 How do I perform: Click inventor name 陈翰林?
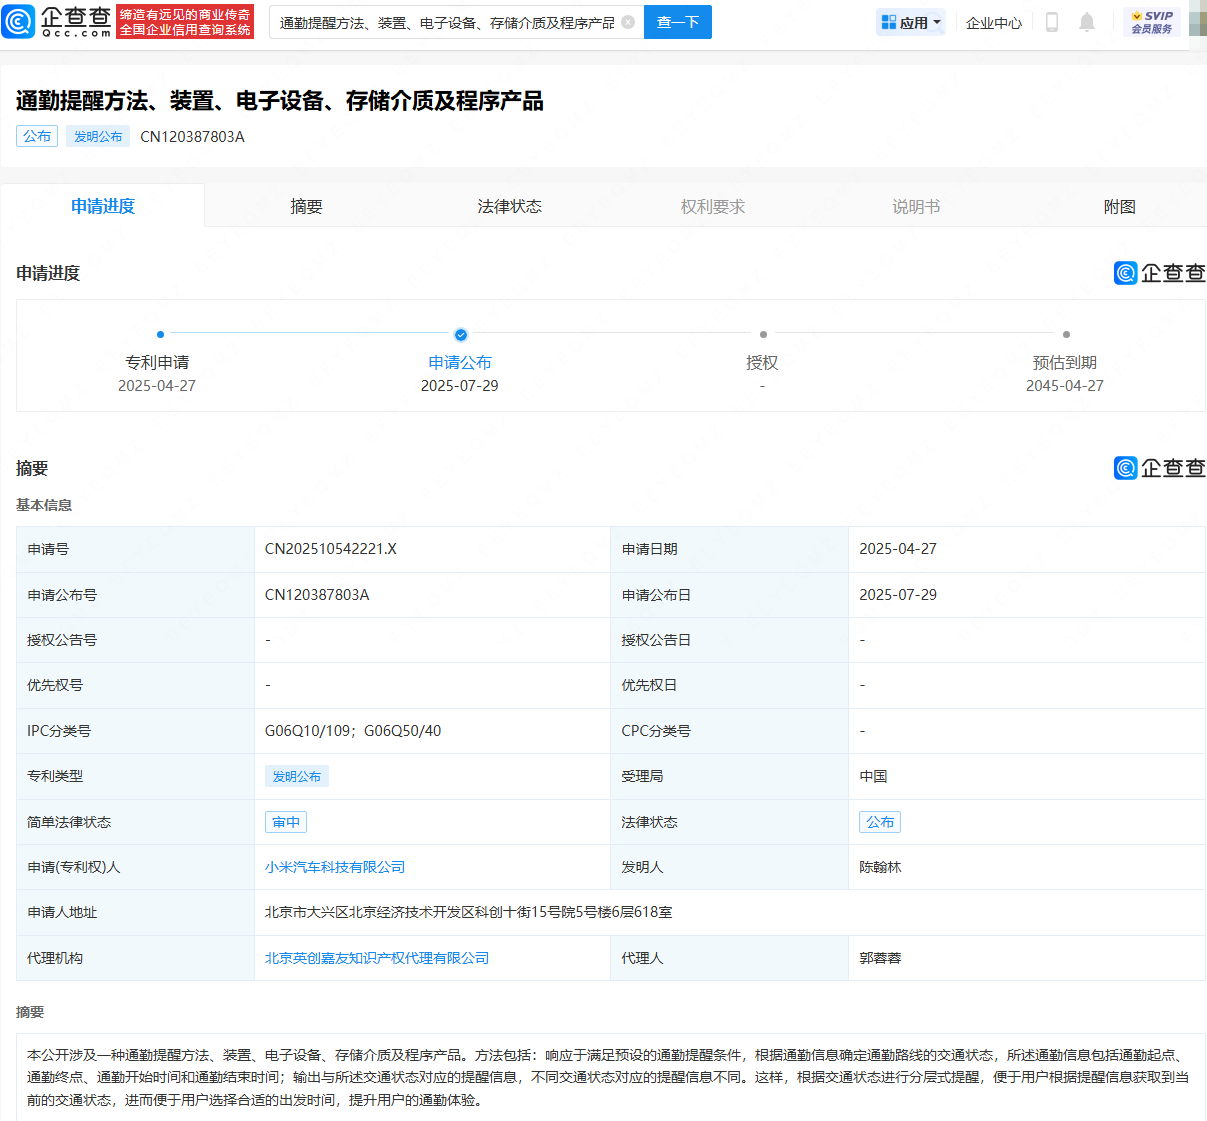pos(880,867)
